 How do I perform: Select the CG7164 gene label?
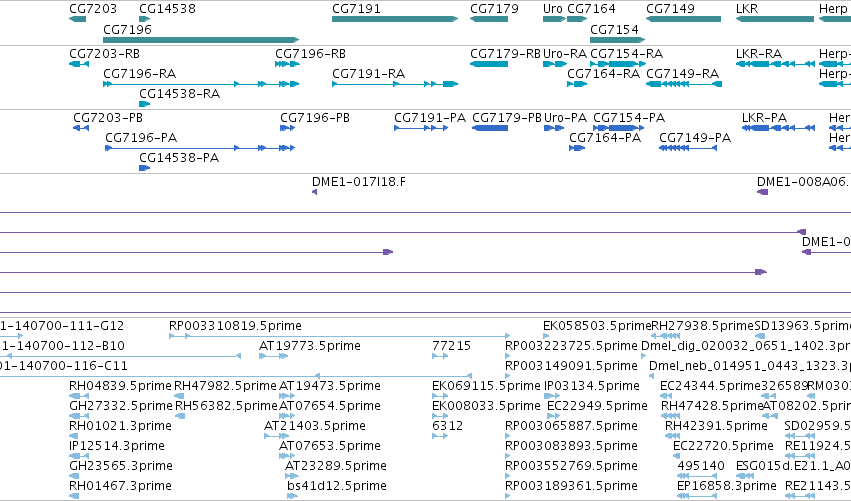pos(591,9)
